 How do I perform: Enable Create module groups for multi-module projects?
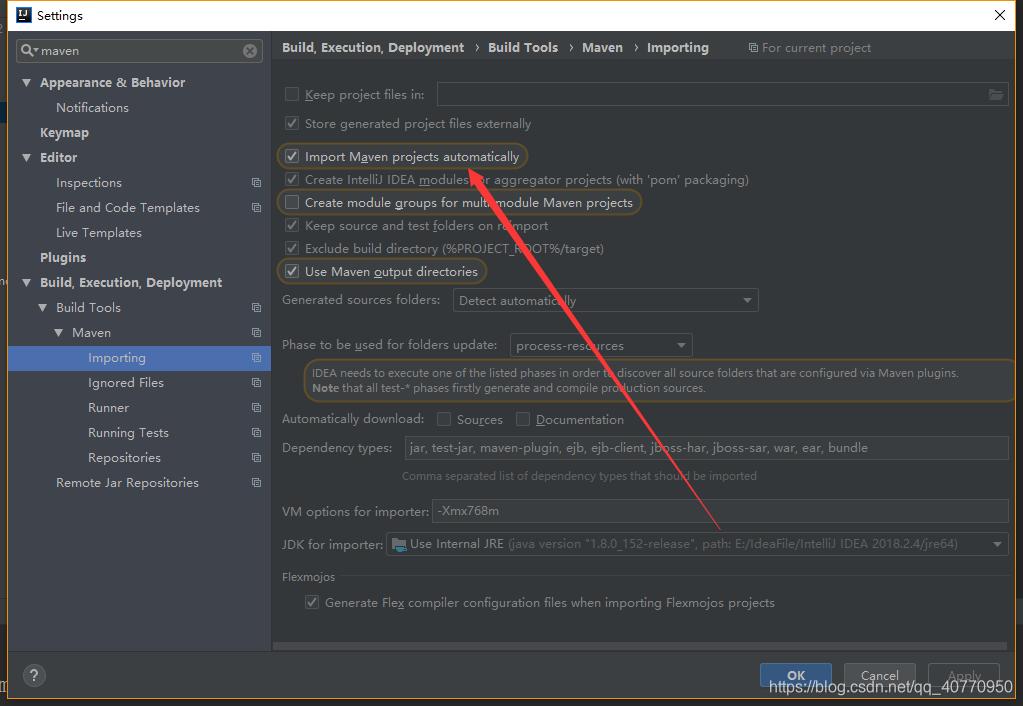tap(292, 202)
